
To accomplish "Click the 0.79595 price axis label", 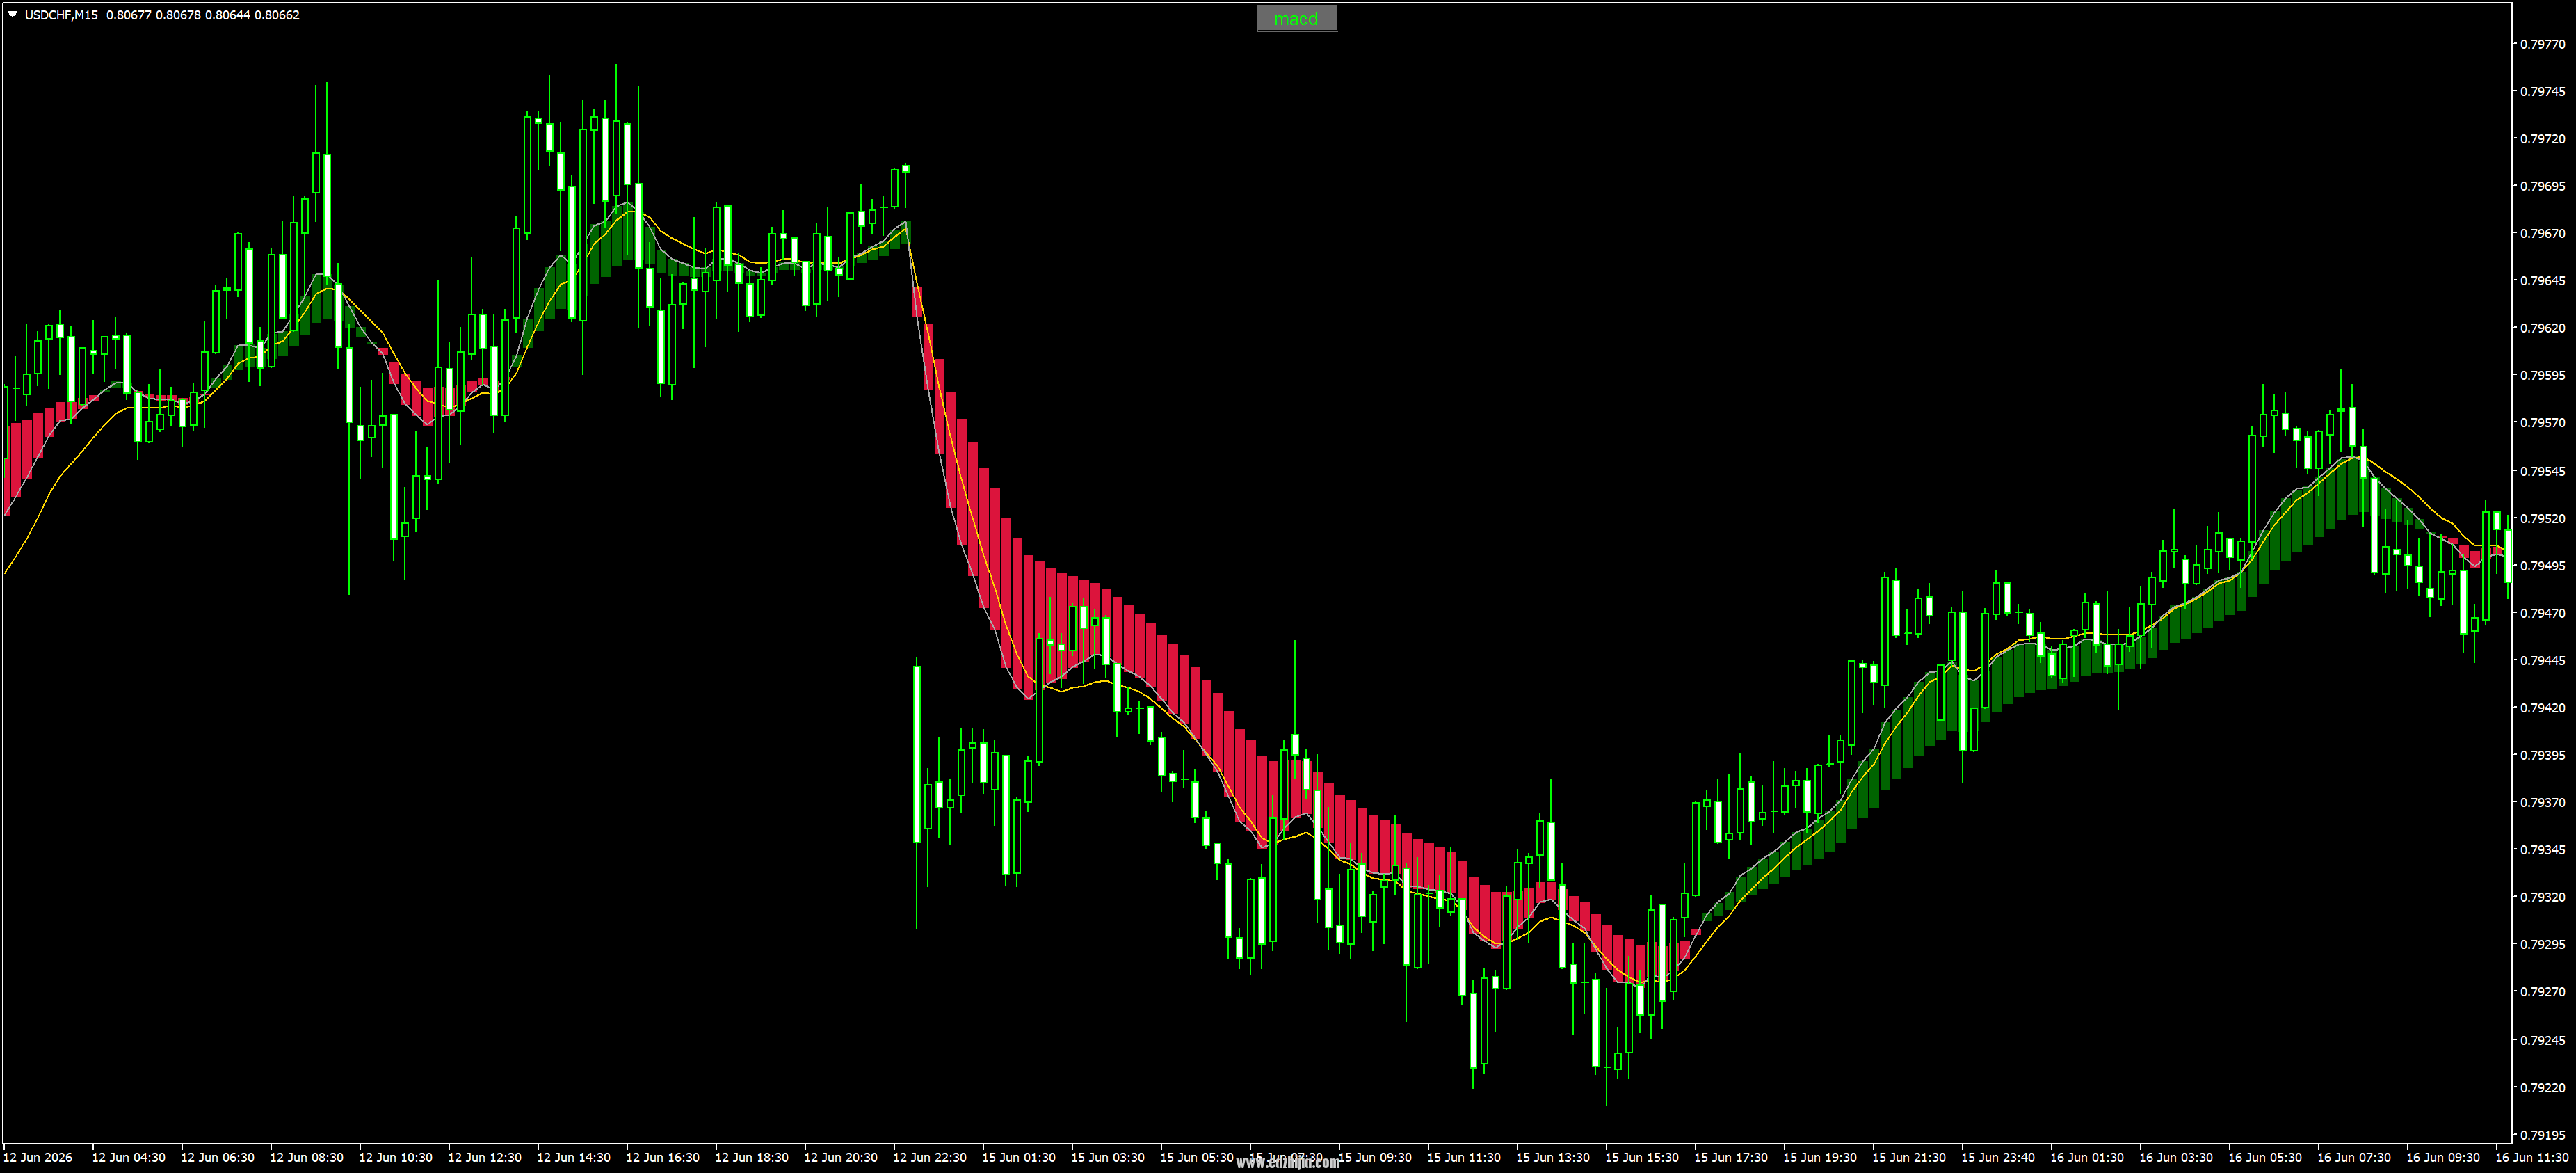I will click(x=2542, y=376).
